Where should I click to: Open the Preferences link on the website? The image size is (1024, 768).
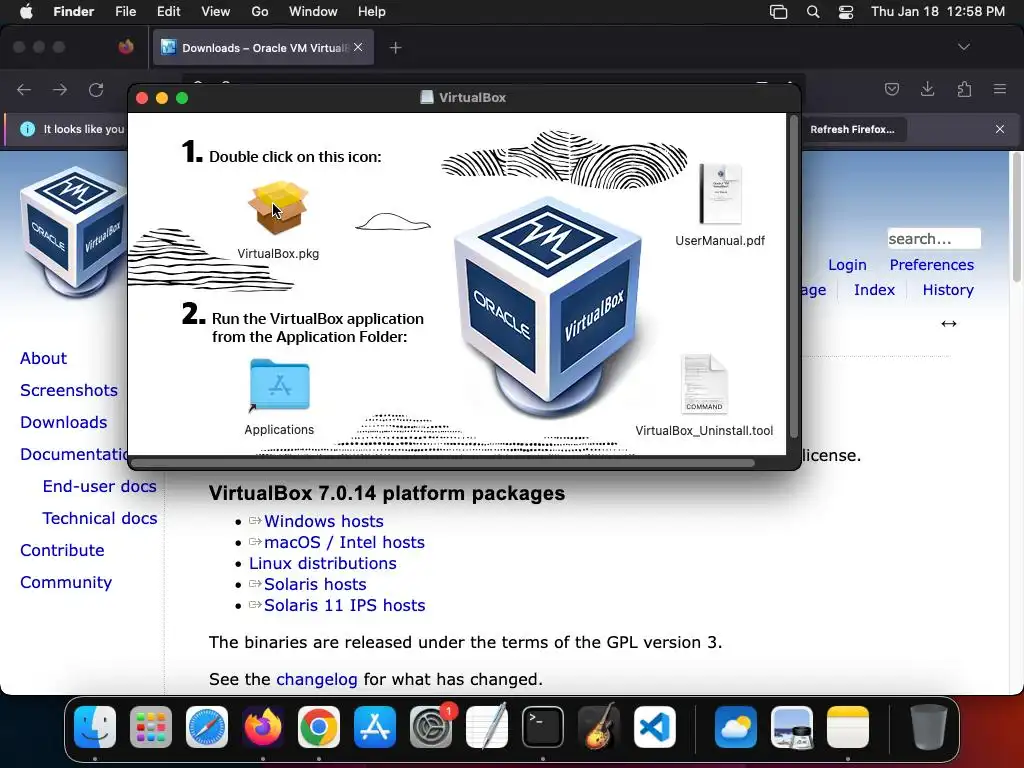tap(931, 264)
